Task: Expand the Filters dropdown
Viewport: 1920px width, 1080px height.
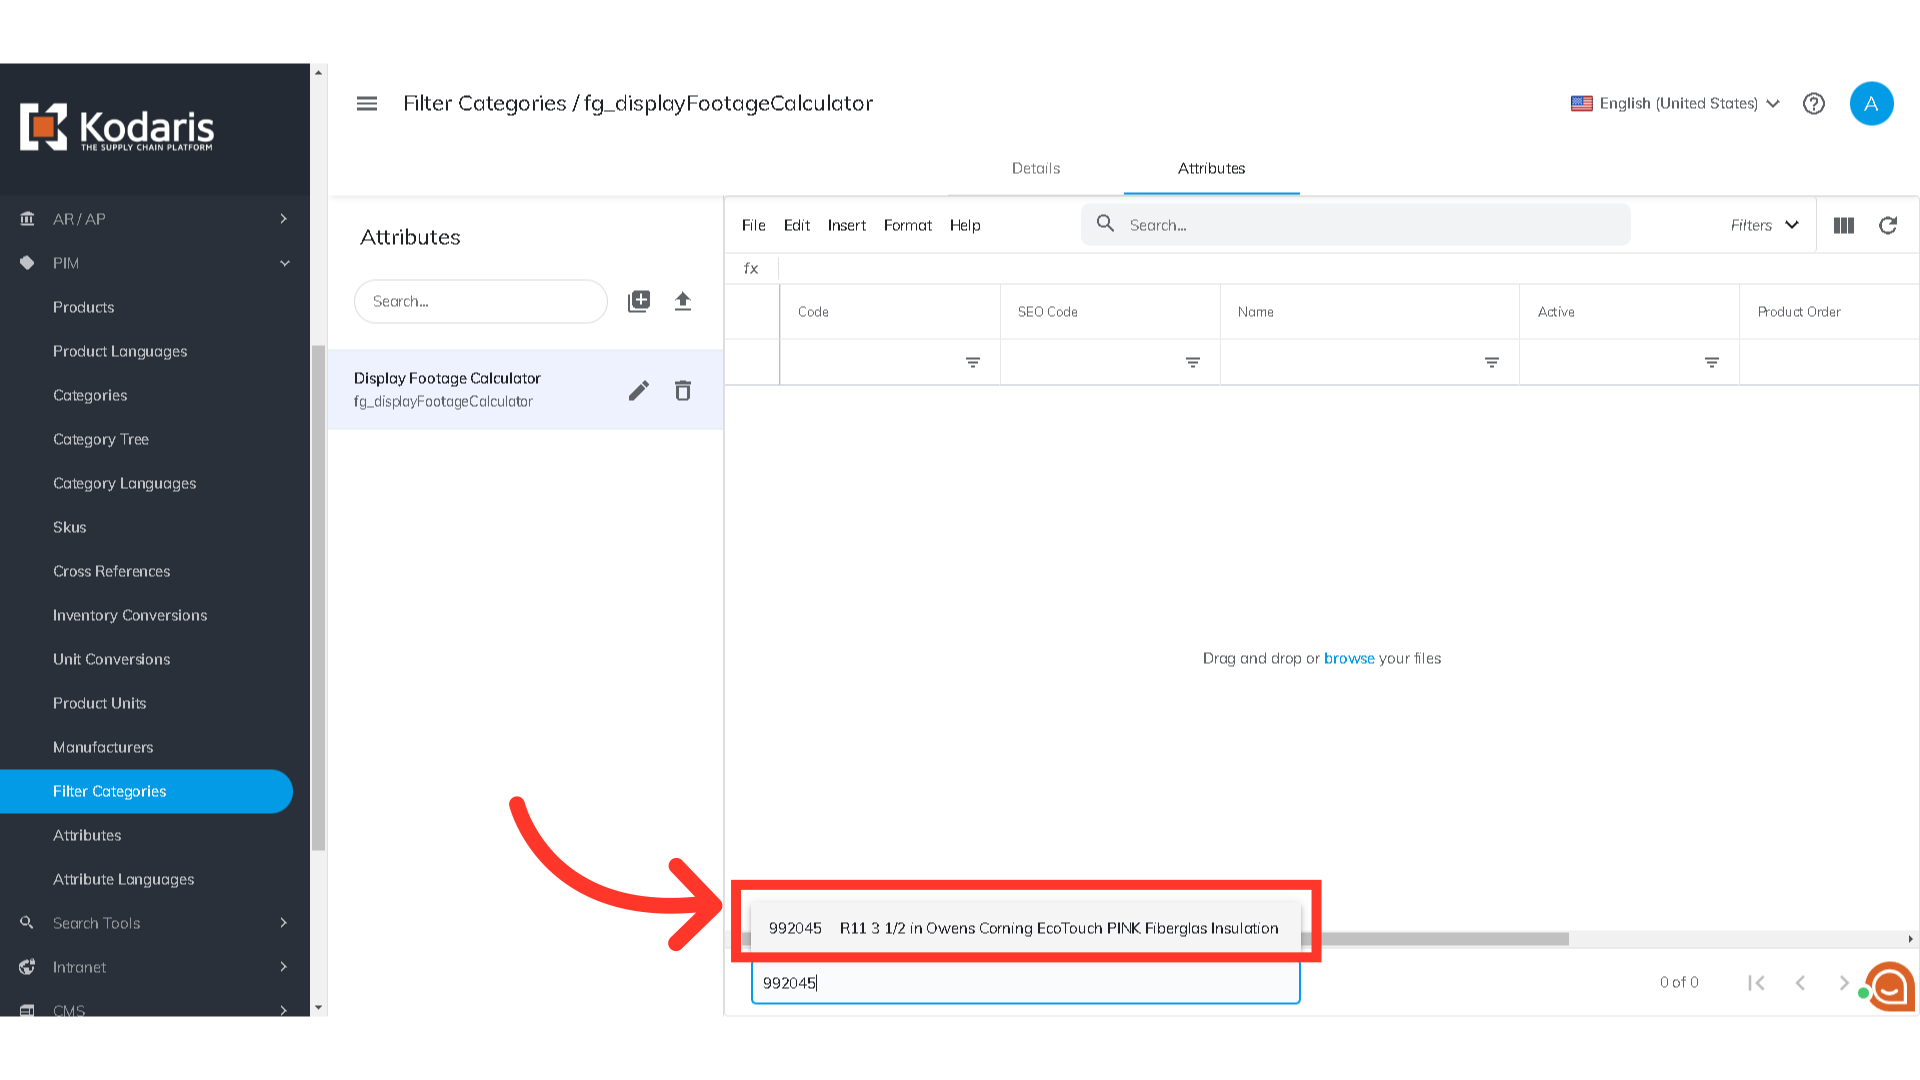Action: (1764, 225)
